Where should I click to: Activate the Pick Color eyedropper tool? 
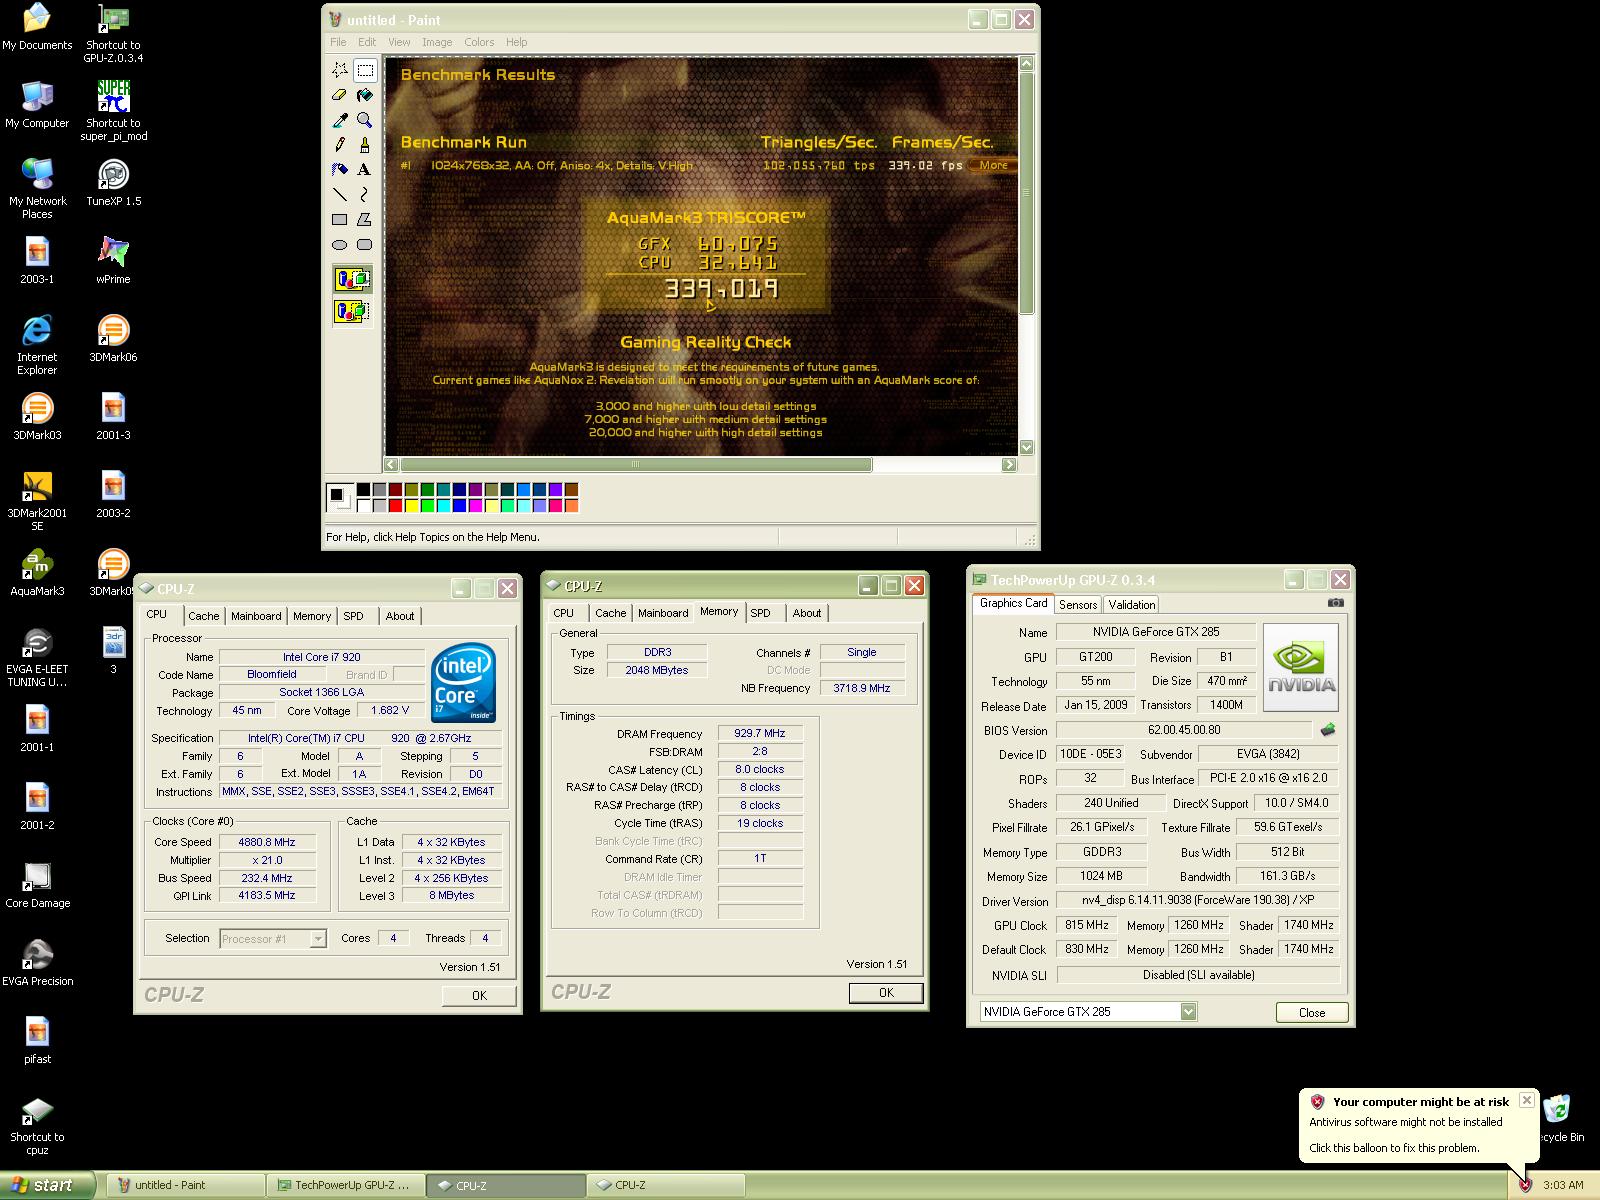340,120
